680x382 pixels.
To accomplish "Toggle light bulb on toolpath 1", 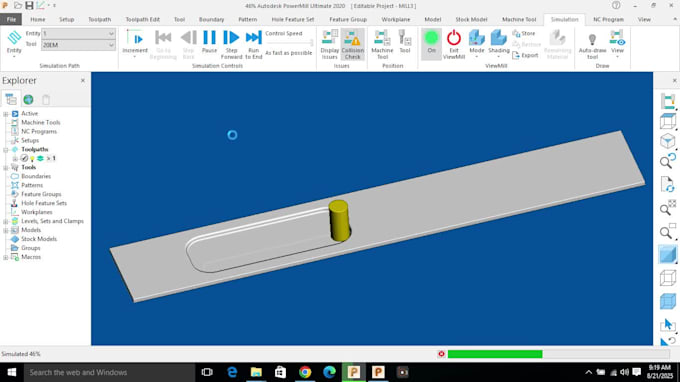I will click(x=32, y=159).
